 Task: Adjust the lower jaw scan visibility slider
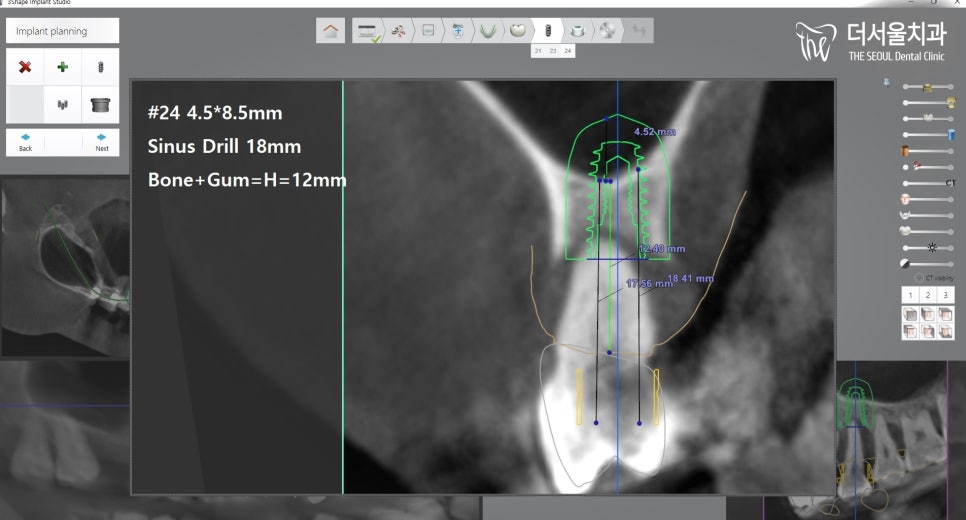point(927,215)
